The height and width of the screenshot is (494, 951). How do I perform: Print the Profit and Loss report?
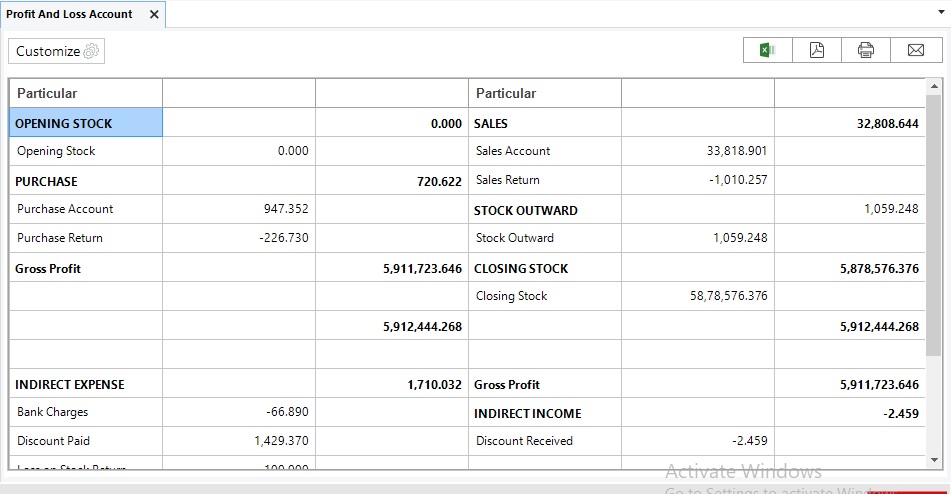point(866,50)
